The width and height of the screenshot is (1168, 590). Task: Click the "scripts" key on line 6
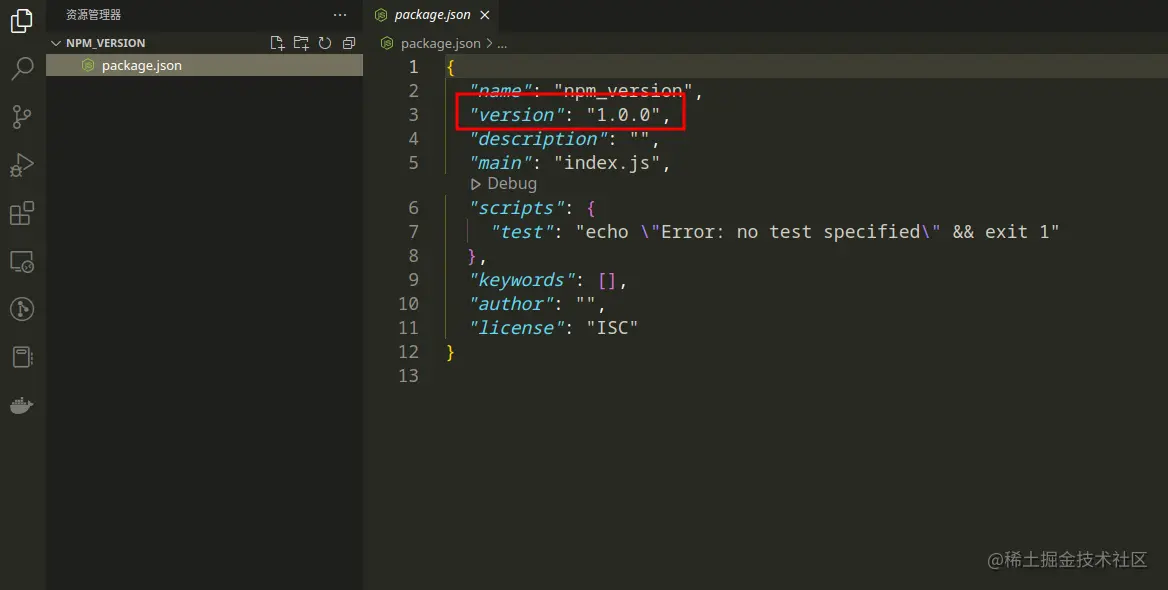pyautogui.click(x=517, y=208)
